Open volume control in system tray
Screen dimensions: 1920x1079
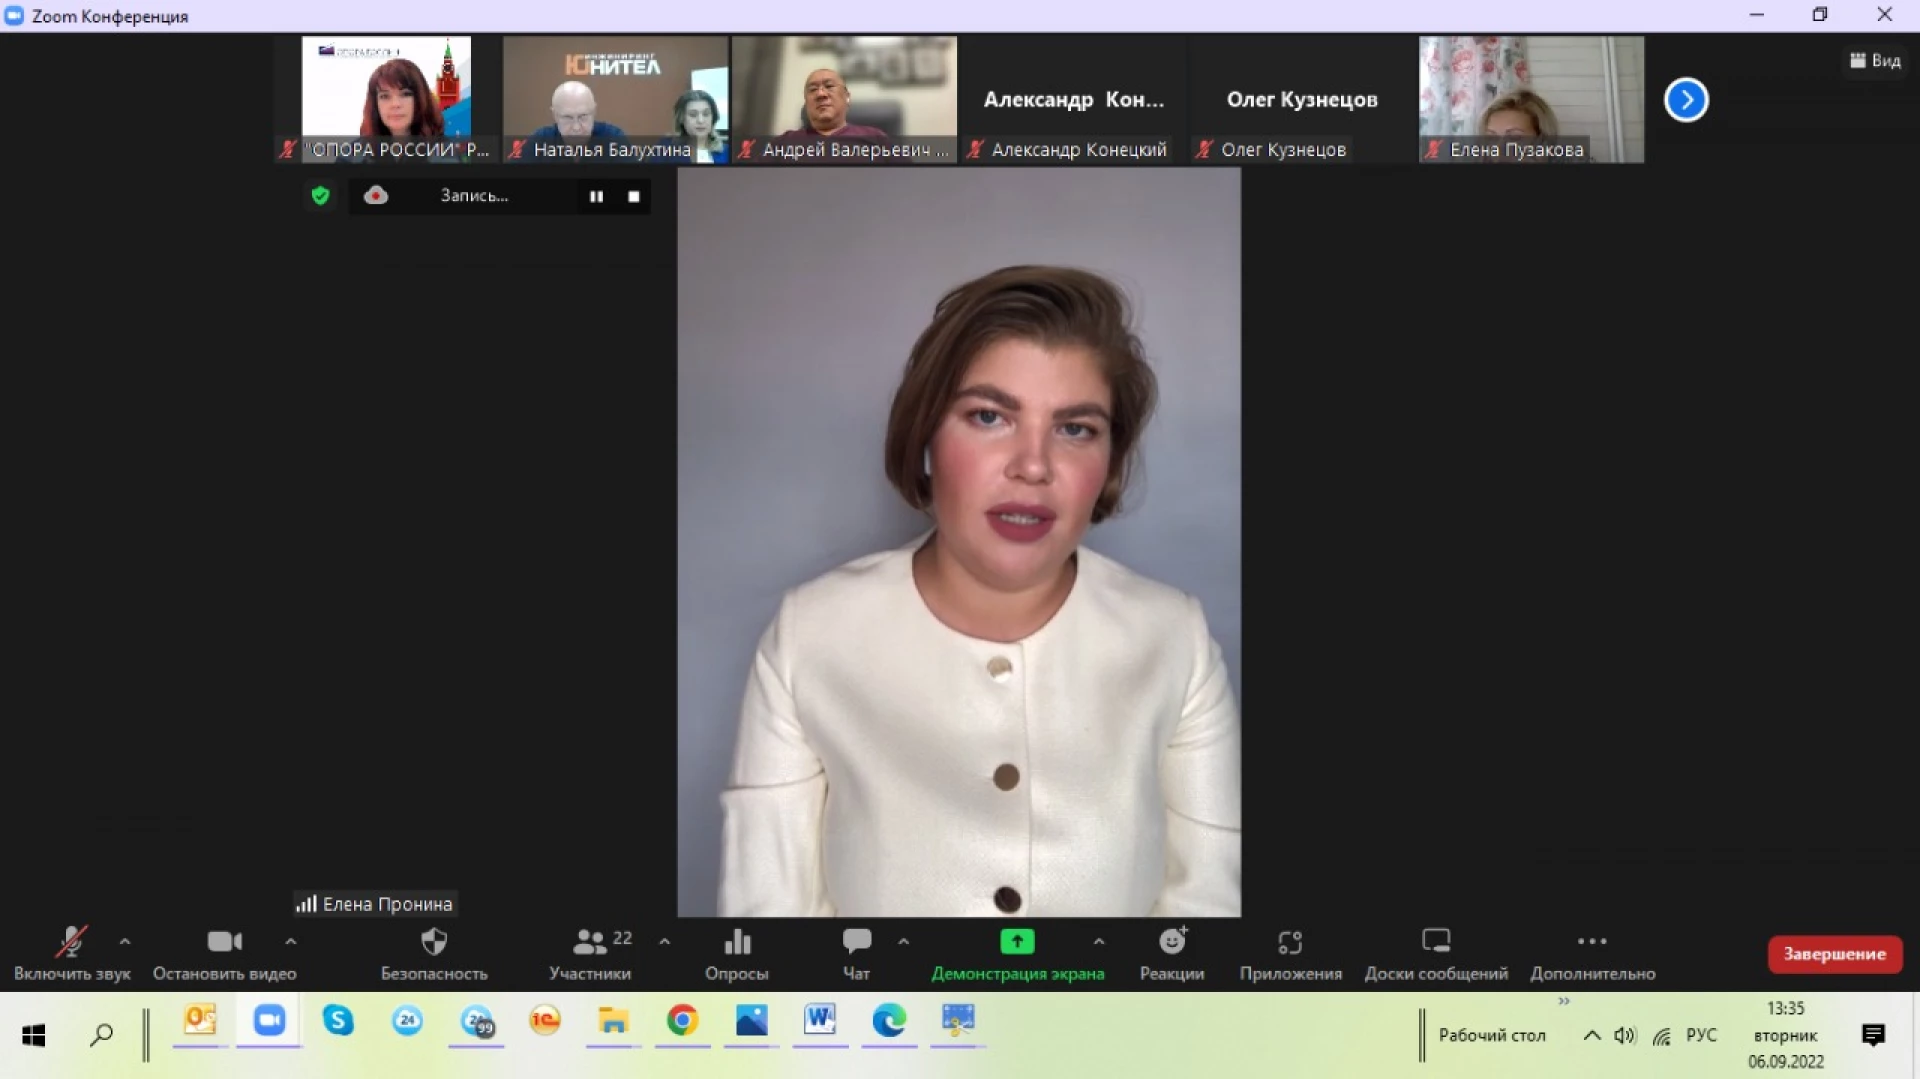1625,1035
